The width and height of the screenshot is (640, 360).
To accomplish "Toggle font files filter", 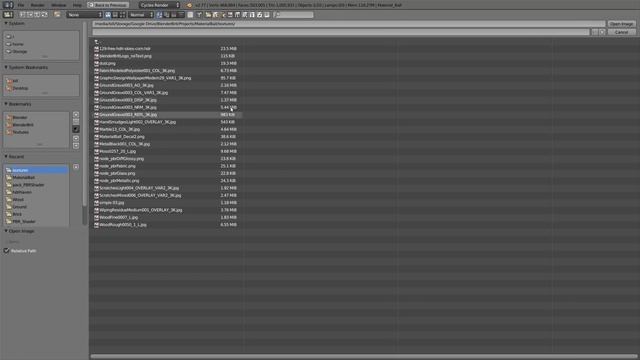I will point(252,15).
